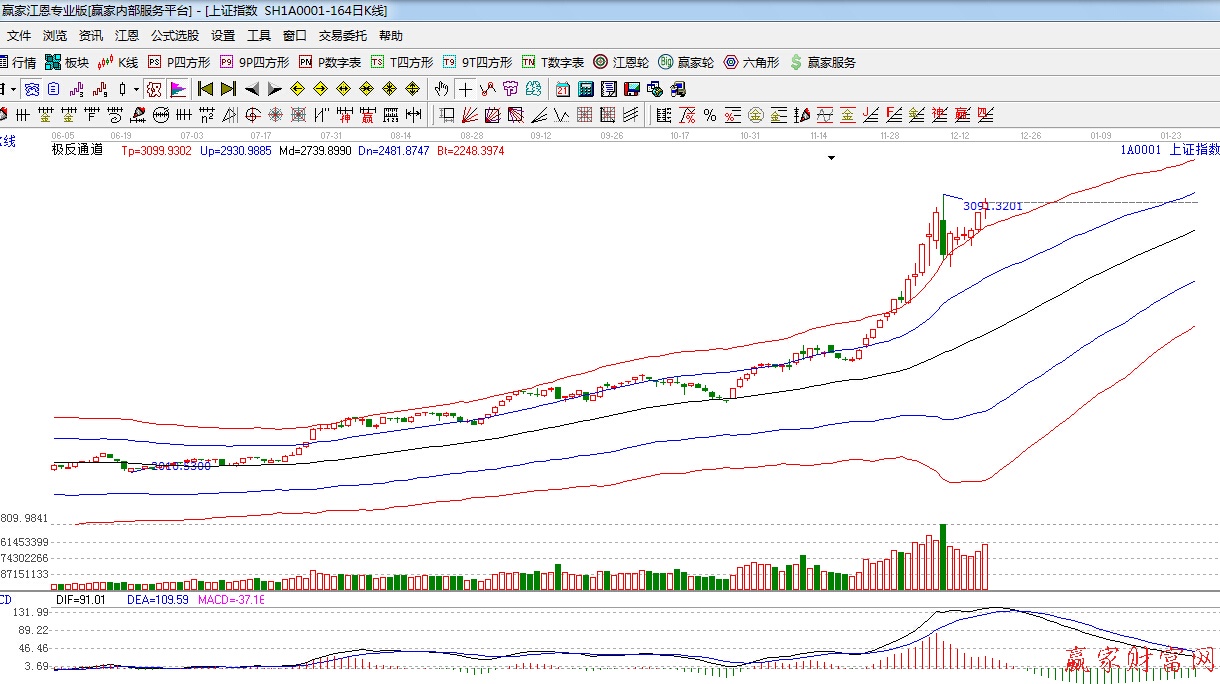
Task: Toggle the colored flag chart button
Action: [178, 89]
